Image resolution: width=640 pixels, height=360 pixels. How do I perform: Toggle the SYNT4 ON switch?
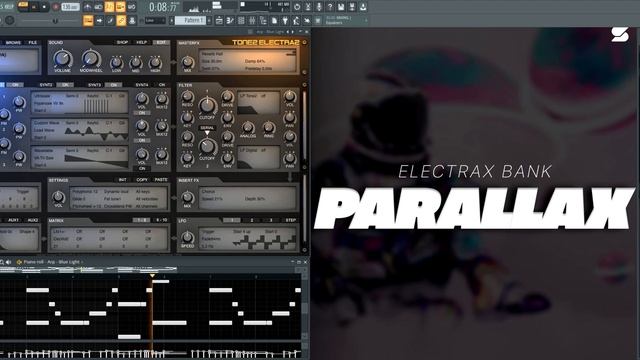(x=162, y=85)
